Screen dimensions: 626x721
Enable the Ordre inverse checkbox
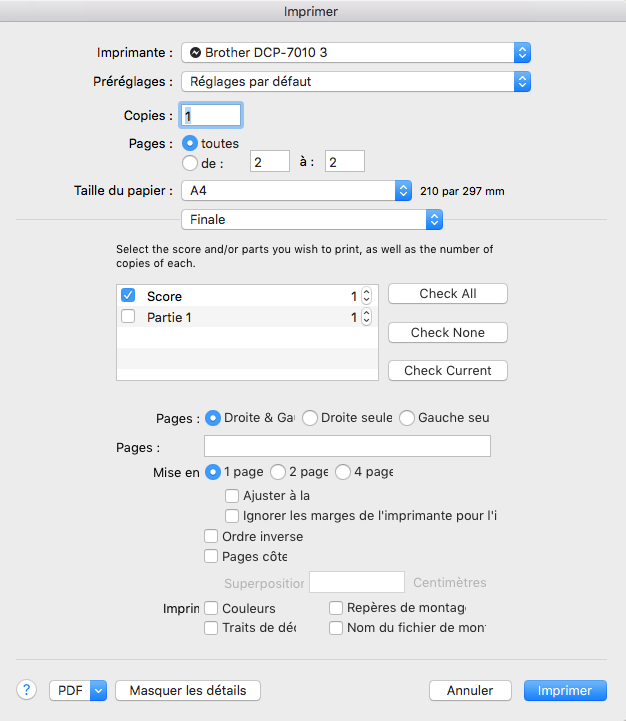click(x=211, y=536)
